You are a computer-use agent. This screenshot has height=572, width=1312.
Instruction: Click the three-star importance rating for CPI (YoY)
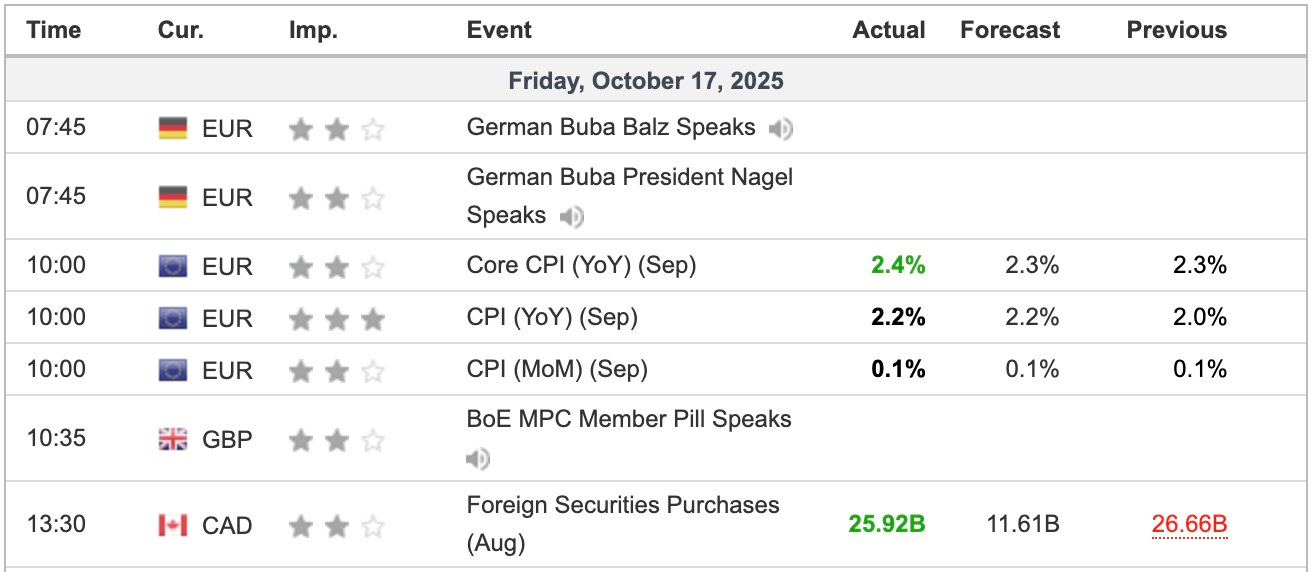click(x=336, y=318)
